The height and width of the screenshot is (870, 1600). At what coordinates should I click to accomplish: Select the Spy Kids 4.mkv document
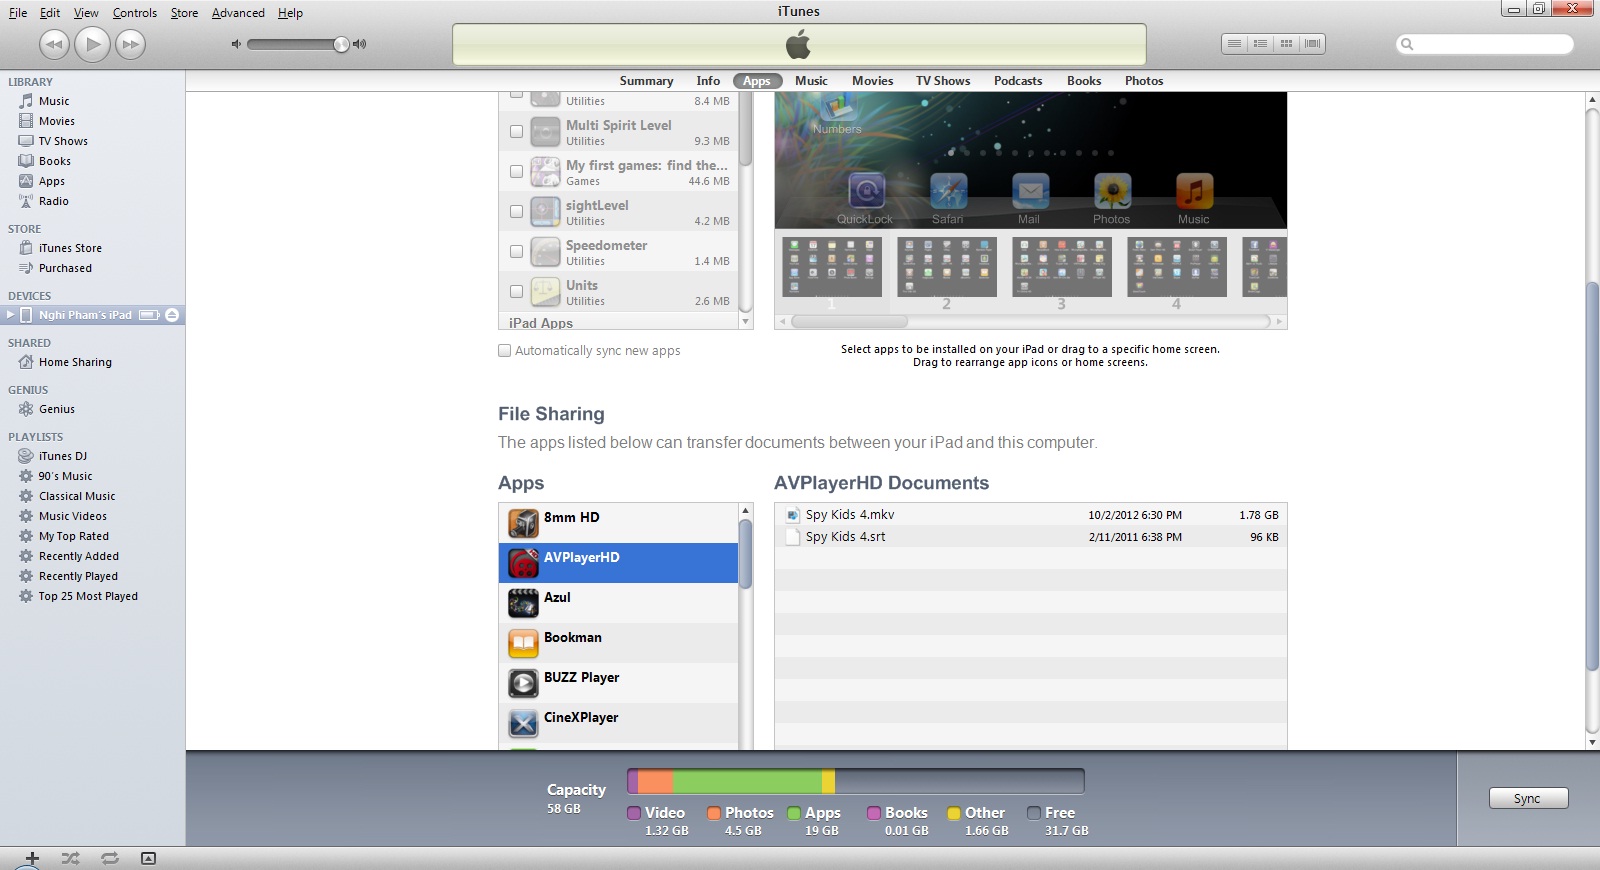click(1030, 515)
